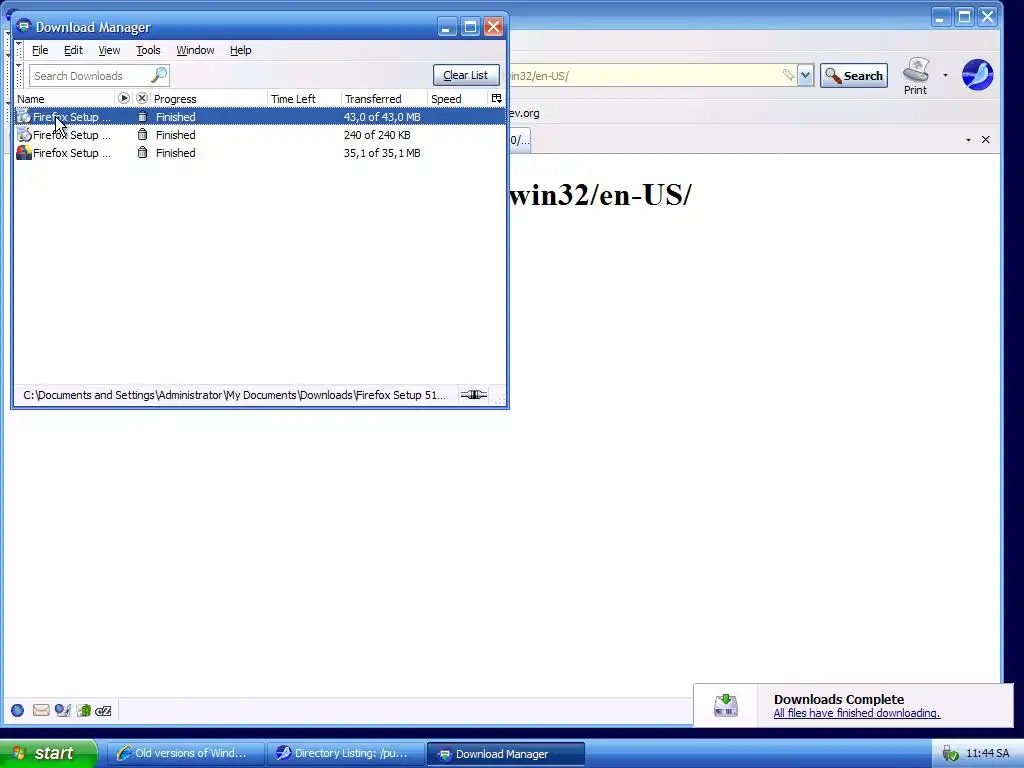Open Browser from component bar globe icon
The image size is (1024, 768).
coord(18,711)
